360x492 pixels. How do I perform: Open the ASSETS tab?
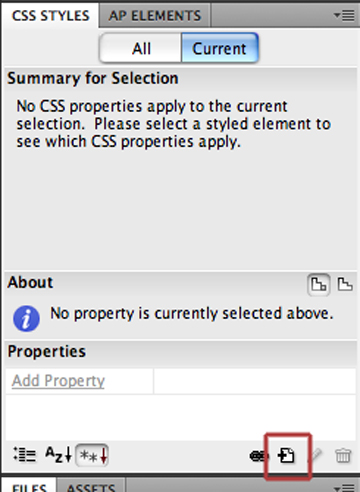pos(91,486)
